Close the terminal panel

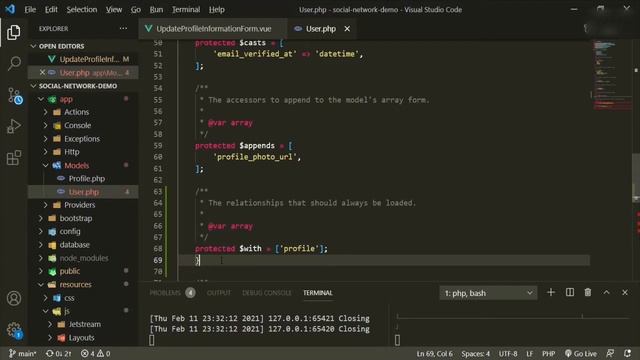(x=625, y=292)
